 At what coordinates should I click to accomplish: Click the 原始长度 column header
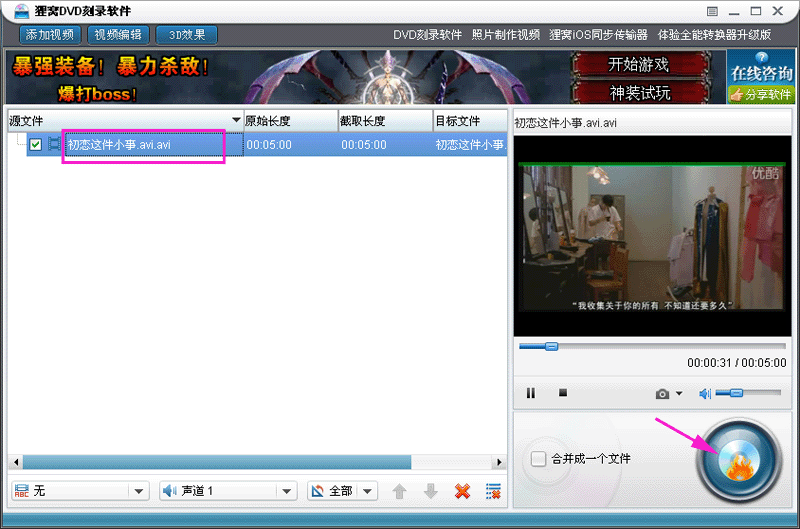tap(291, 121)
